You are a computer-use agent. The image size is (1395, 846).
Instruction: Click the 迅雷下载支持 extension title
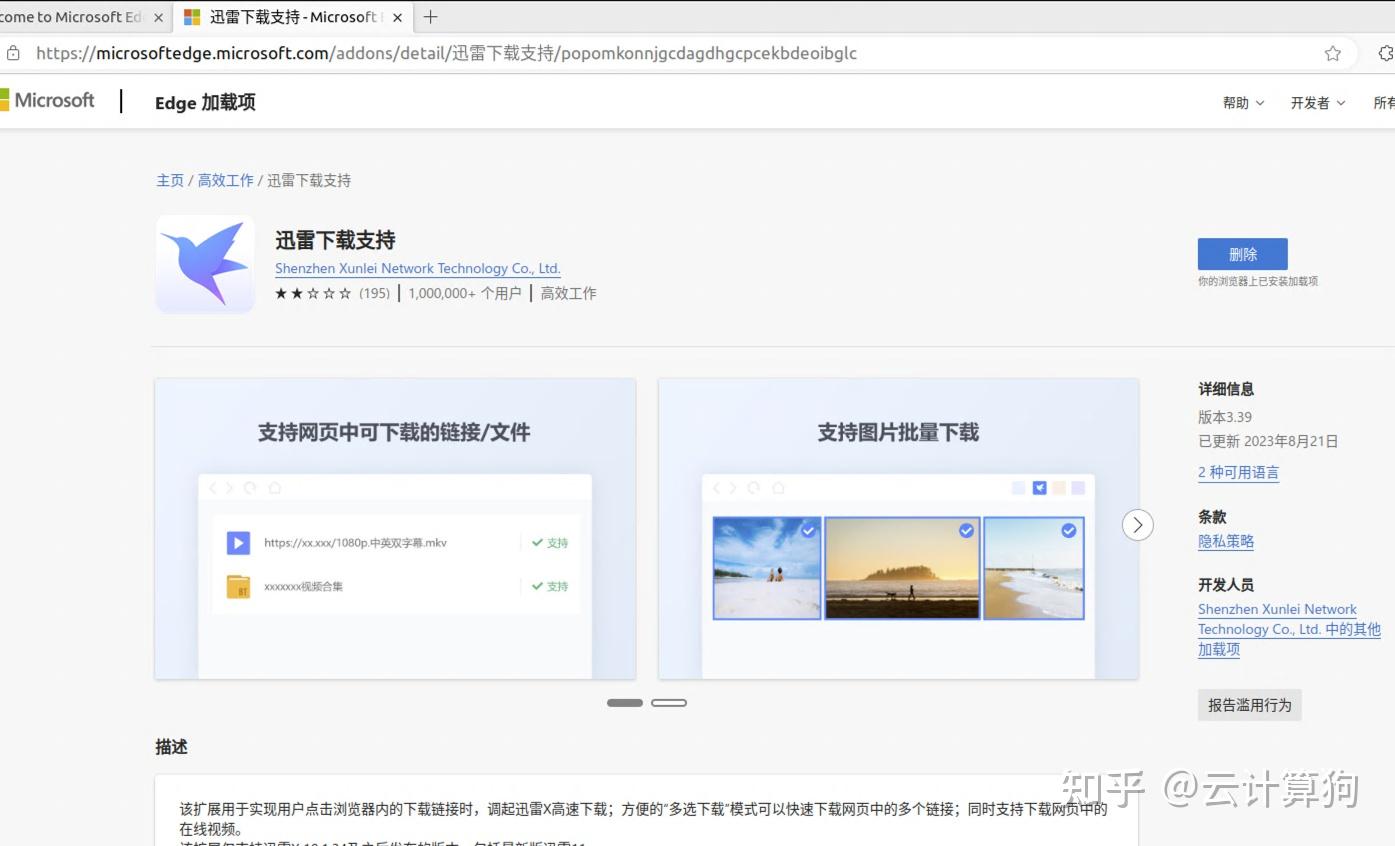[x=335, y=240]
